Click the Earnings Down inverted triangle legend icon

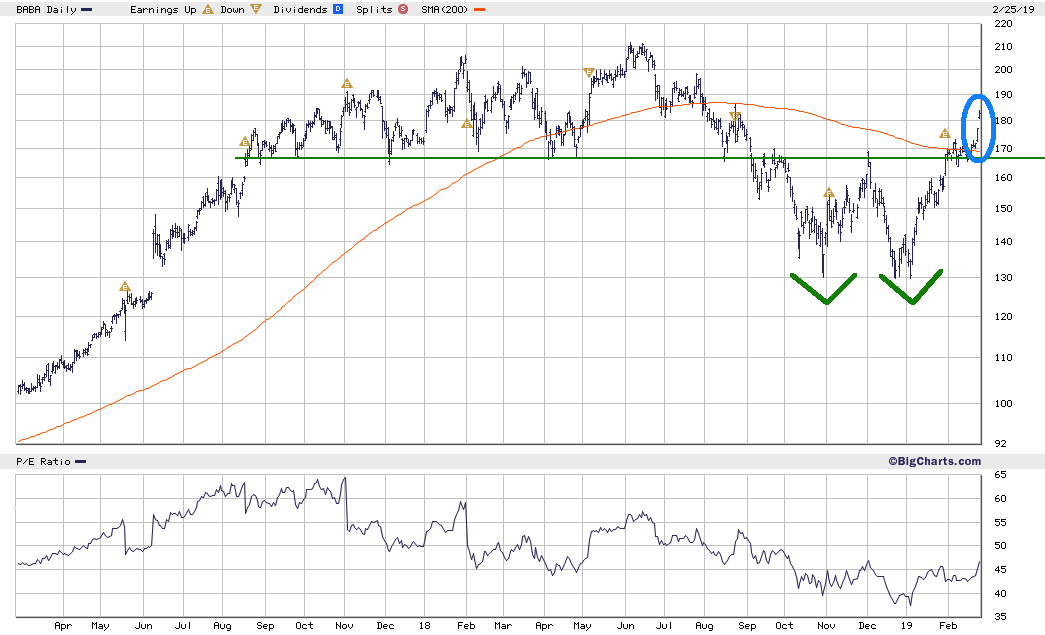click(x=255, y=9)
